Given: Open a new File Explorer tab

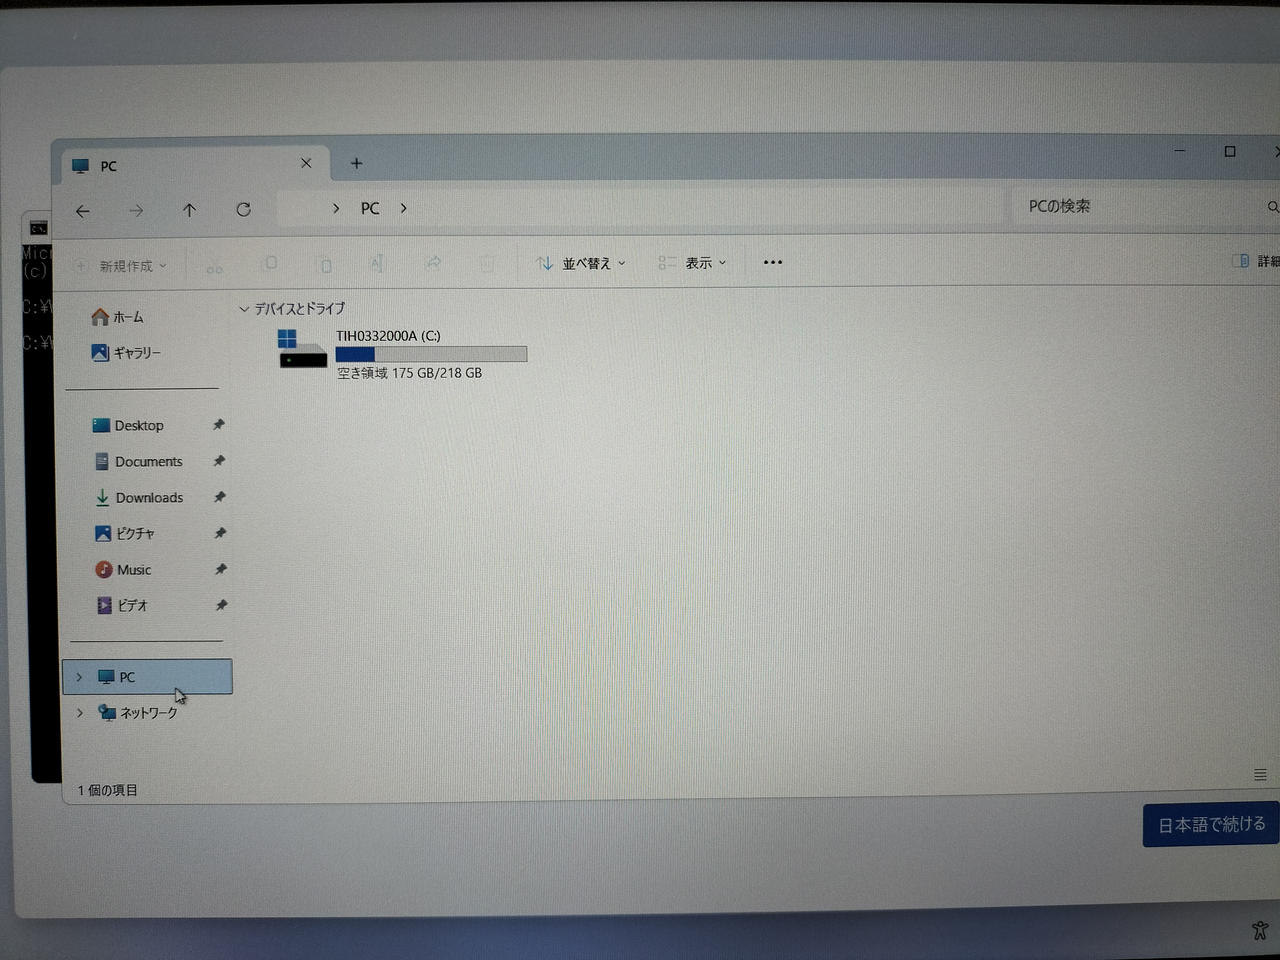Looking at the screenshot, I should (x=356, y=164).
